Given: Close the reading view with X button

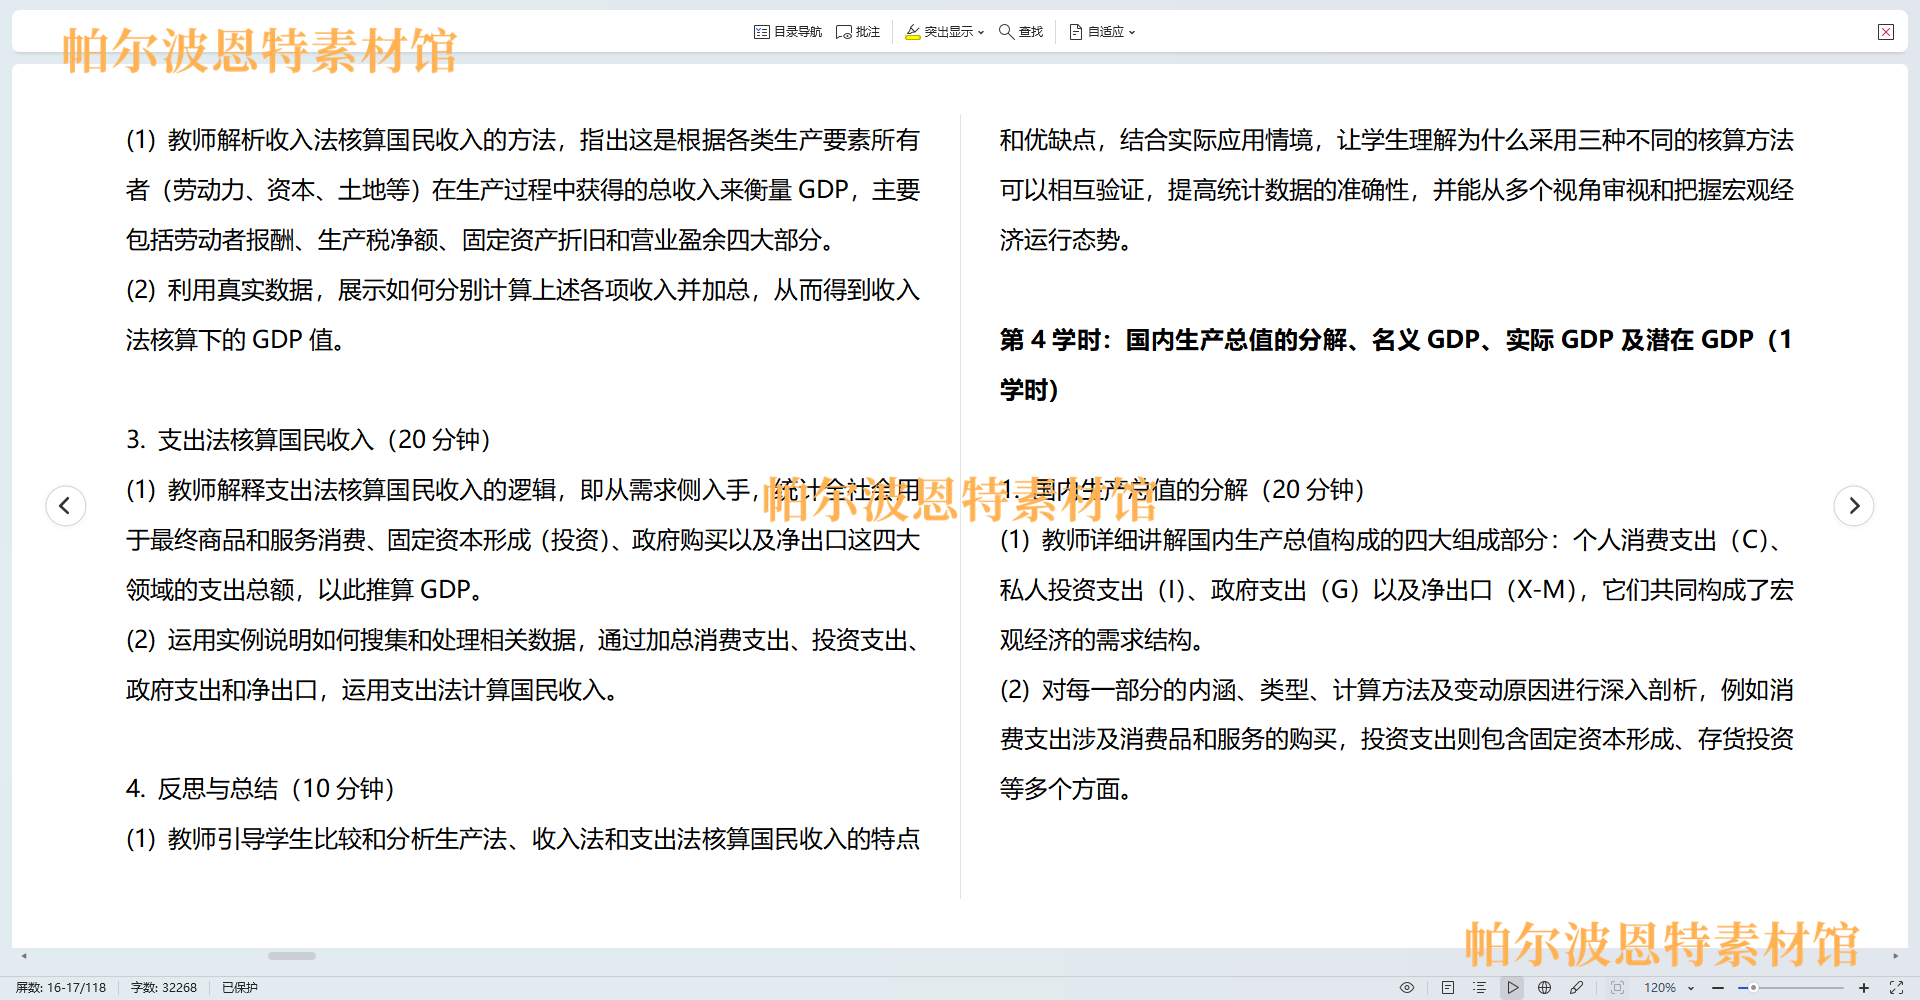Looking at the screenshot, I should (x=1886, y=32).
